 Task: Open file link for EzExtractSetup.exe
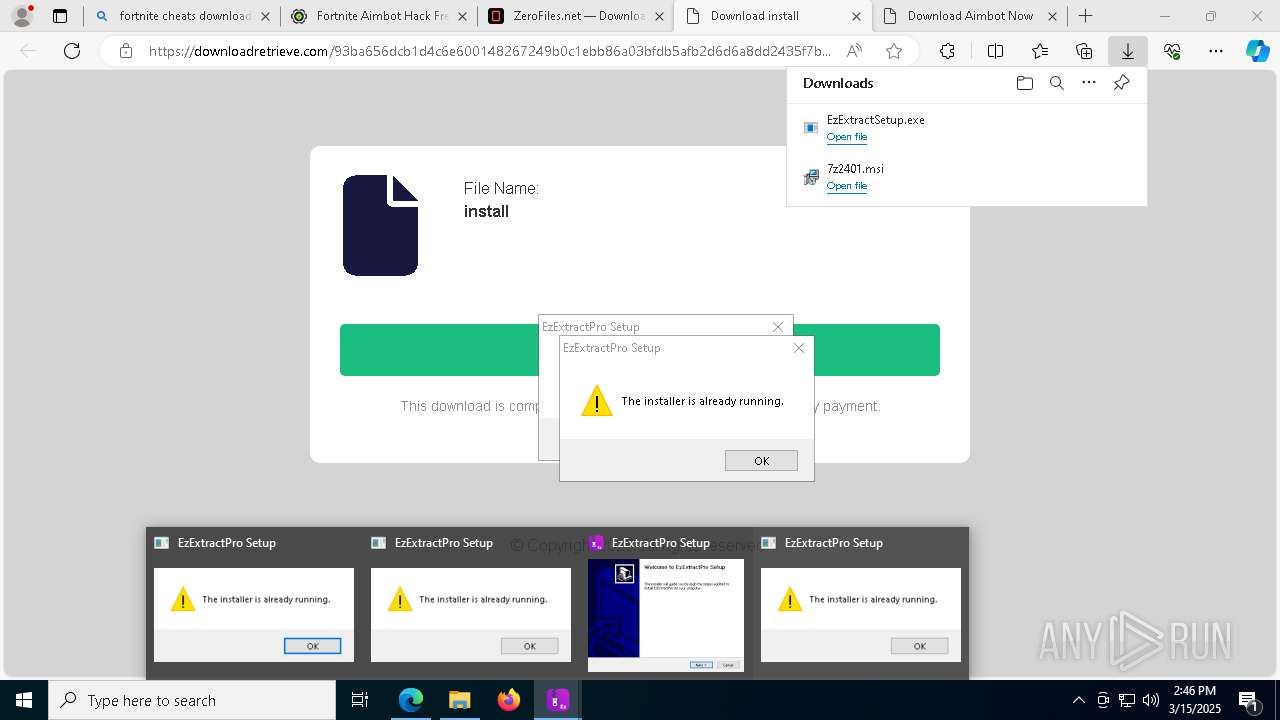pos(847,137)
